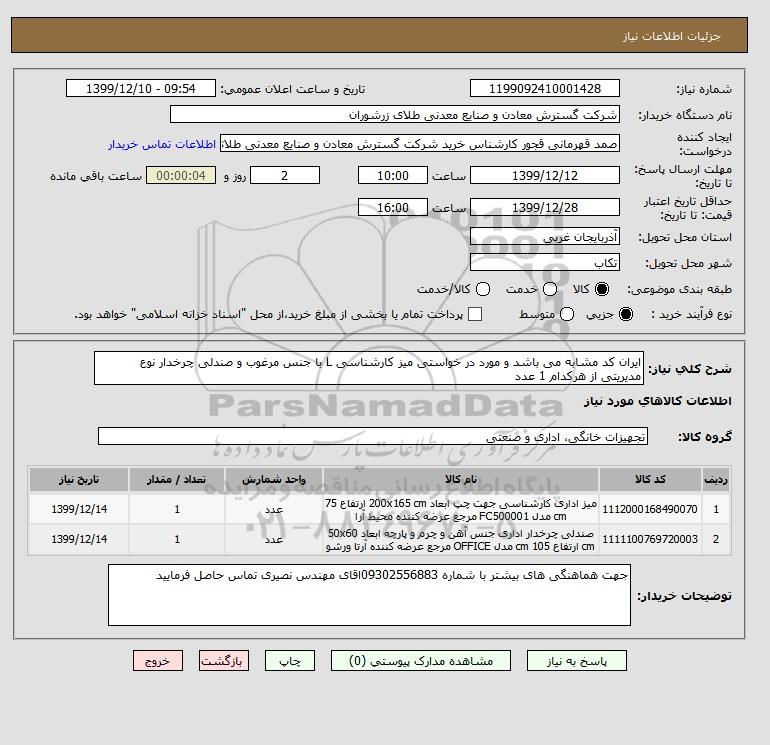This screenshot has height=745, width=770.
Task: Click the unit عدد cell in row 1
Action: pyautogui.click(x=274, y=509)
